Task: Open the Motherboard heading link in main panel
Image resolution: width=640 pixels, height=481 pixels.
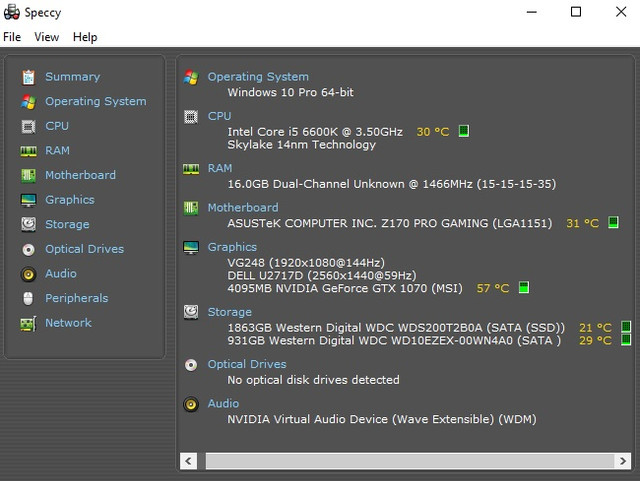Action: point(243,207)
